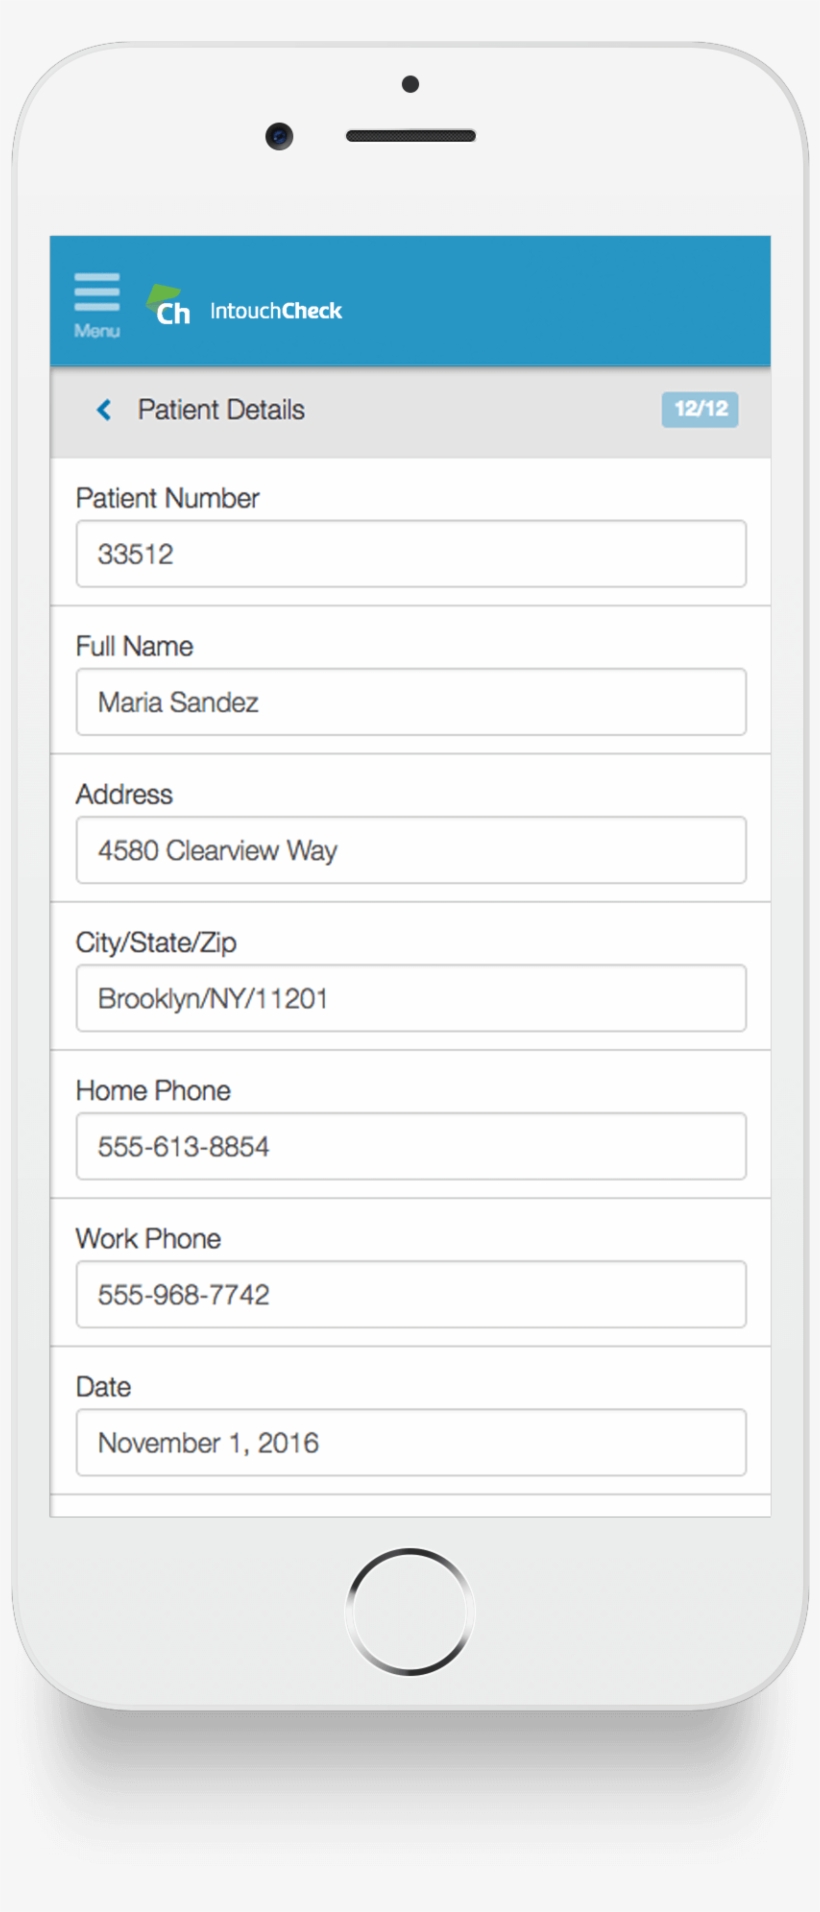Viewport: 820px width, 1912px height.
Task: Focus the 555-613-8854 phone field
Action: [411, 1146]
